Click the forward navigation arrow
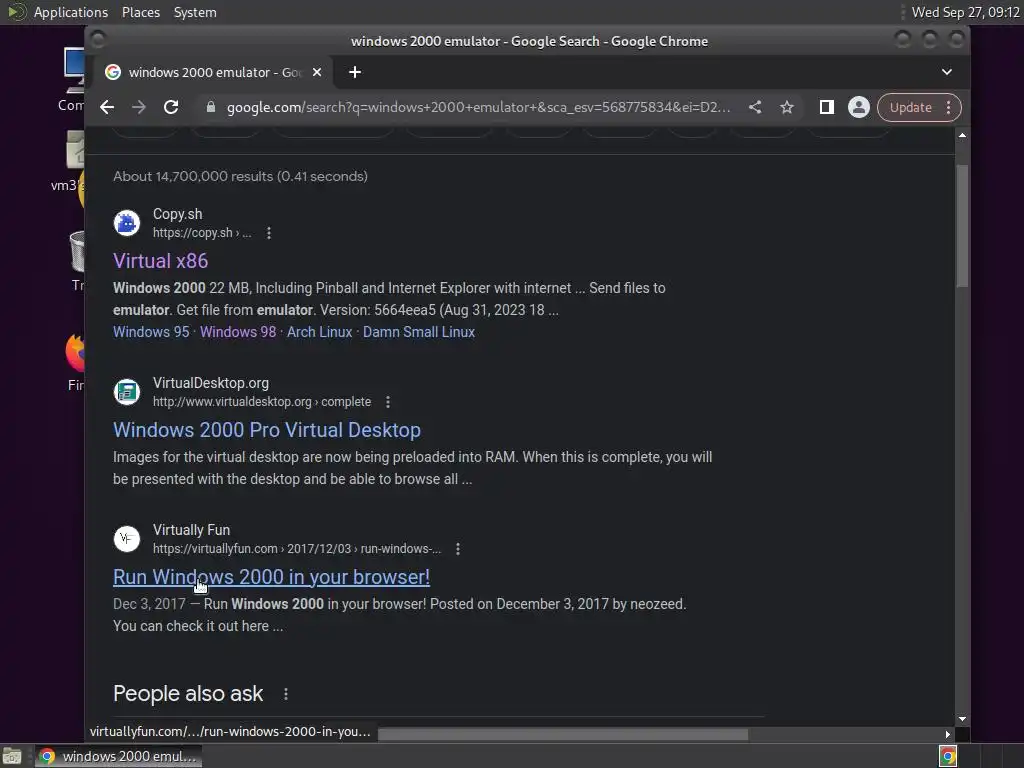The width and height of the screenshot is (1024, 768). (138, 107)
